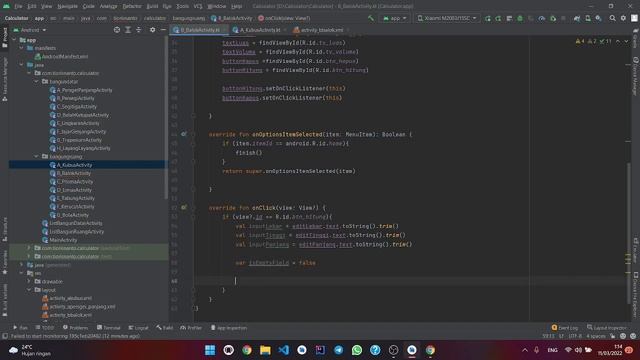
Task: Select G_BolaActivity in project tree
Action: pyautogui.click(x=73, y=215)
